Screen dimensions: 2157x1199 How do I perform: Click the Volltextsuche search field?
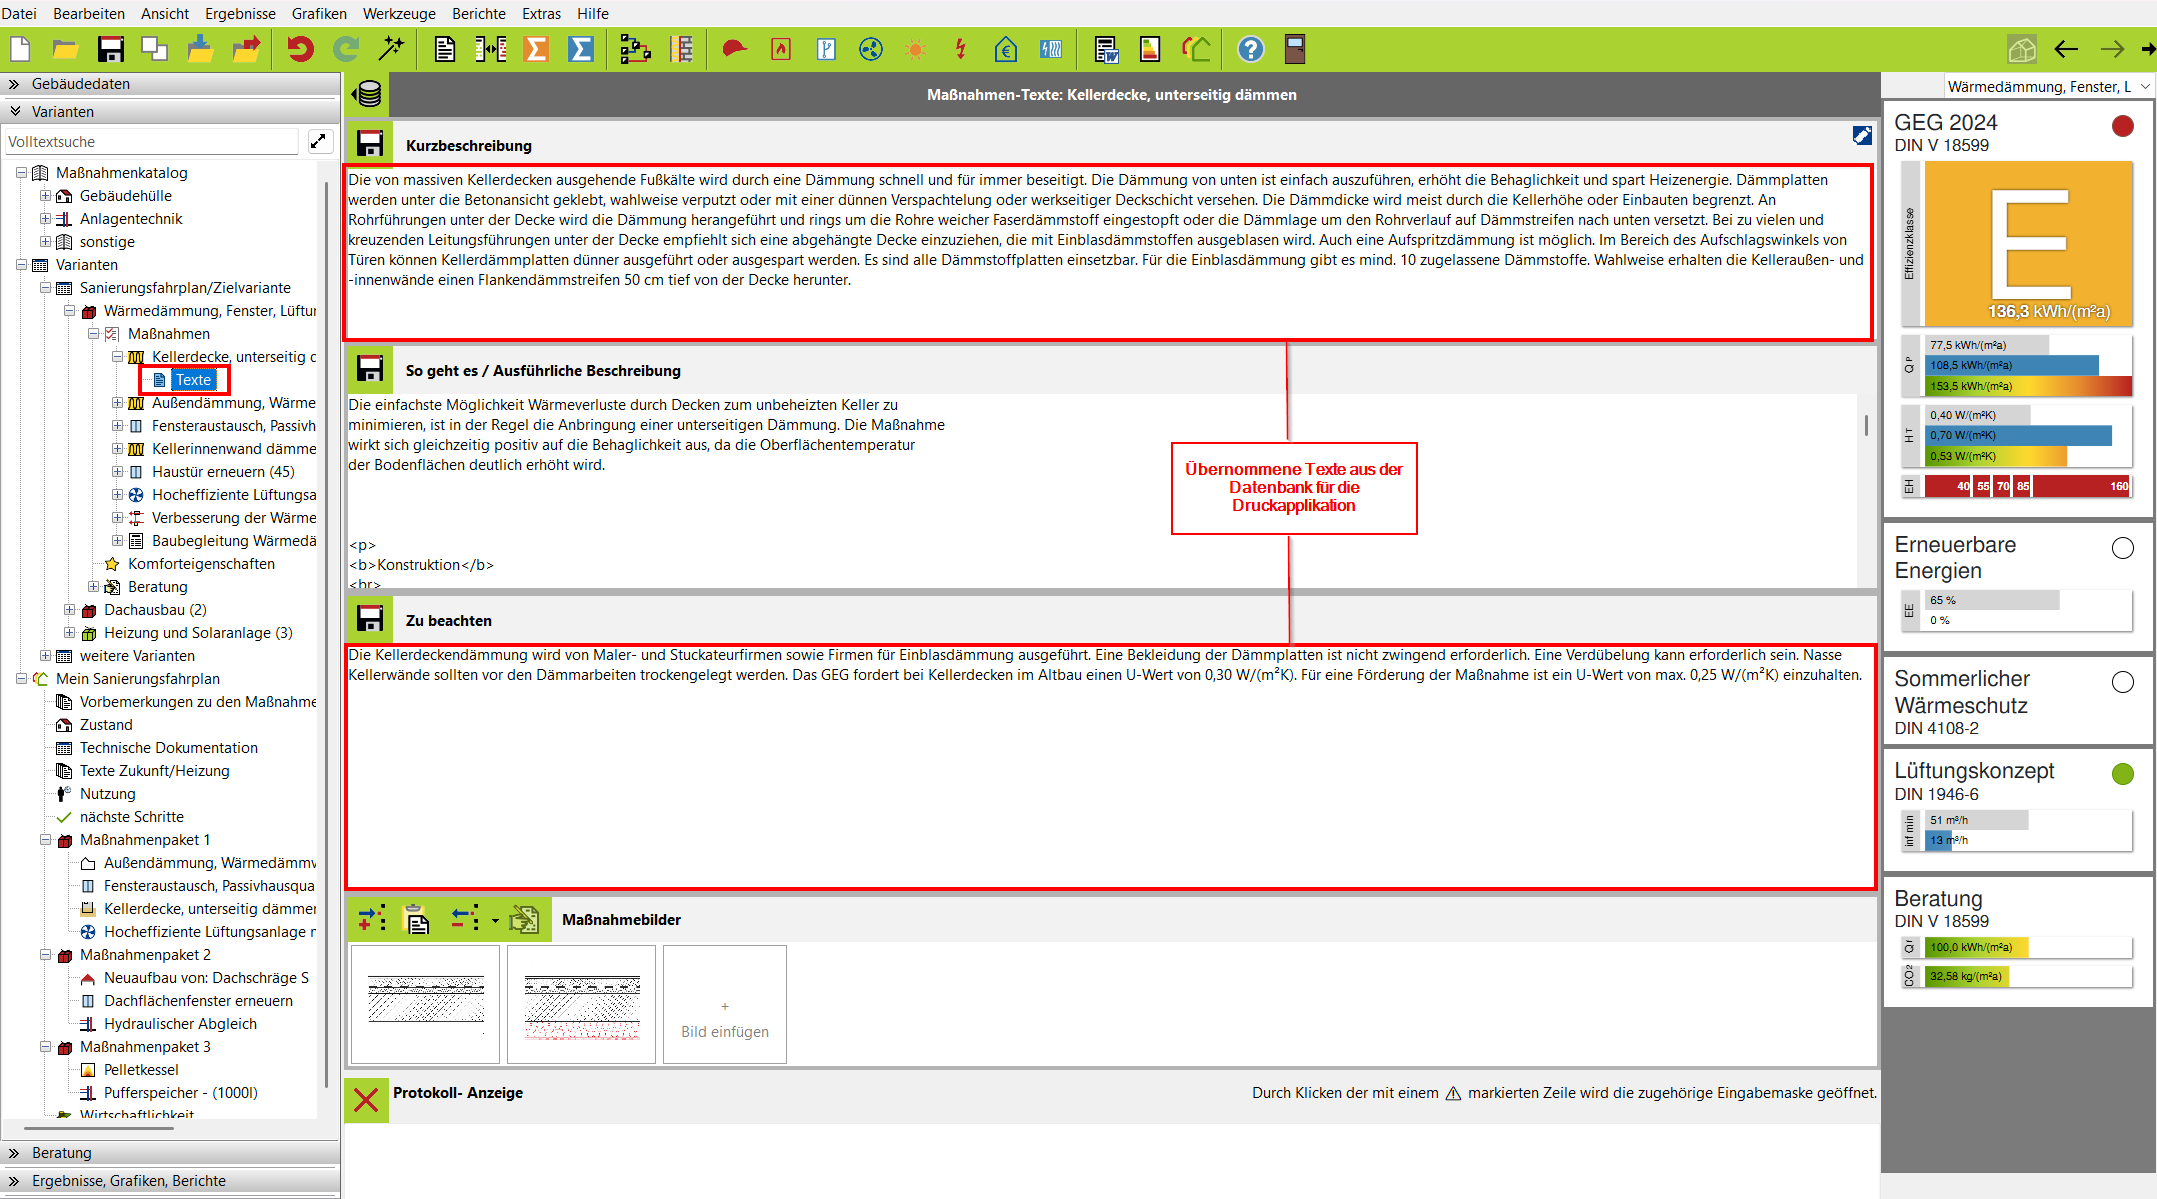(x=150, y=142)
